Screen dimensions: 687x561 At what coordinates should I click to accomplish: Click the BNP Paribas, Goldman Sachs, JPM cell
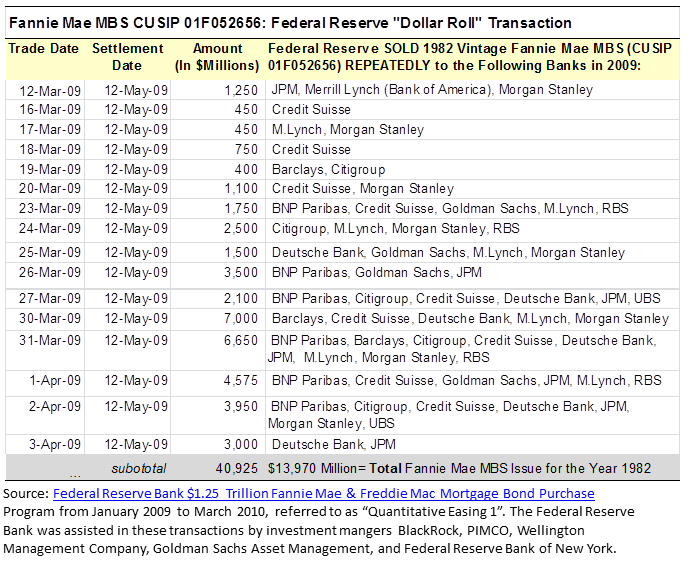click(x=377, y=273)
